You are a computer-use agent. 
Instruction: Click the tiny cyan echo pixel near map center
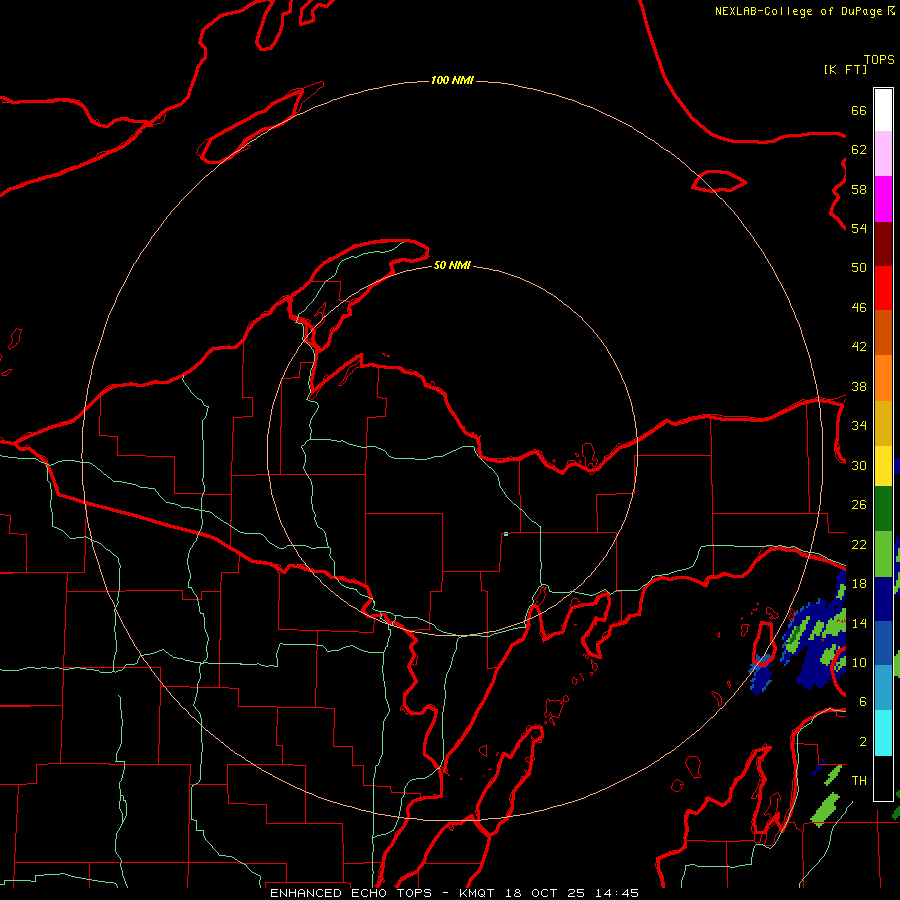(x=506, y=534)
